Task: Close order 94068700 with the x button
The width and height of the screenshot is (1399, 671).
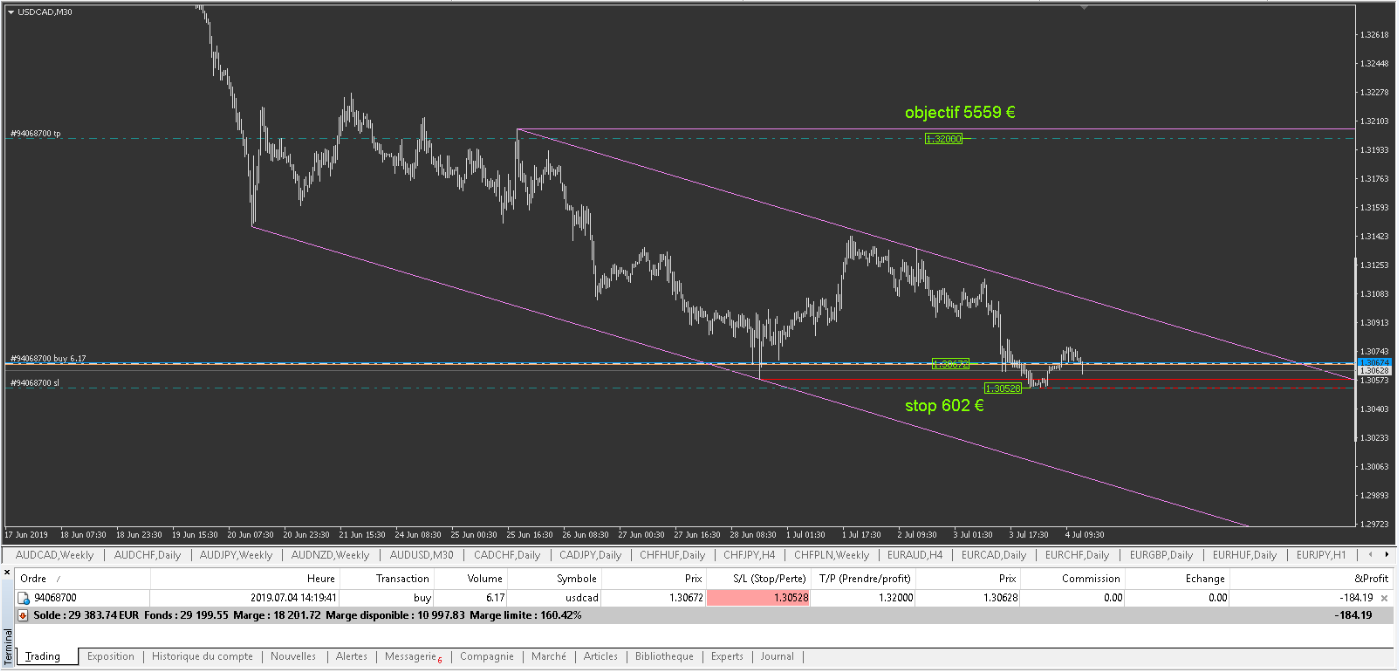Action: (x=1384, y=598)
